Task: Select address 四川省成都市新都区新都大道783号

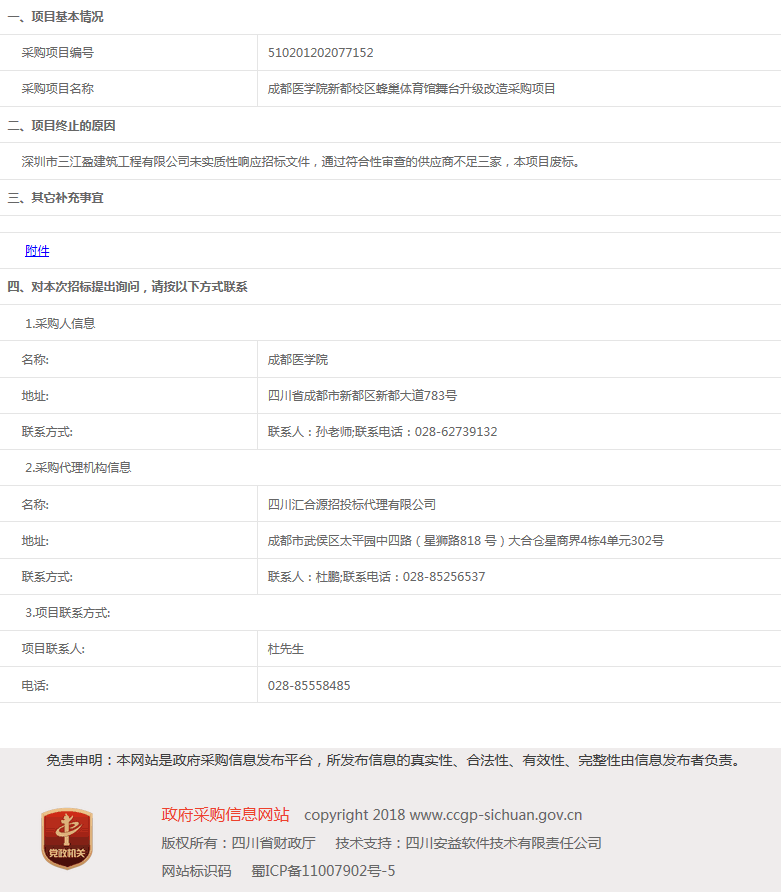Action: point(362,395)
